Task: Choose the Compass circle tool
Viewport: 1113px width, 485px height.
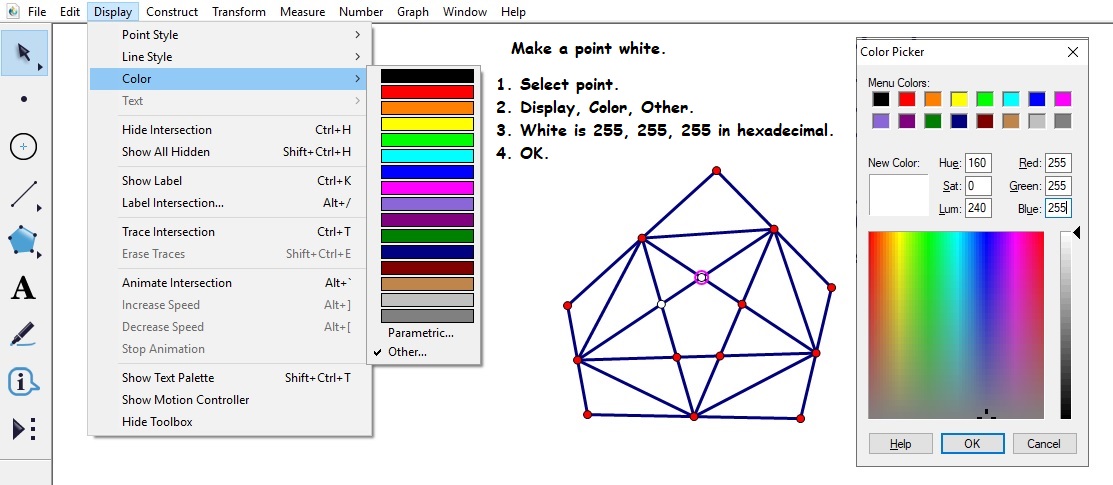Action: (x=24, y=147)
